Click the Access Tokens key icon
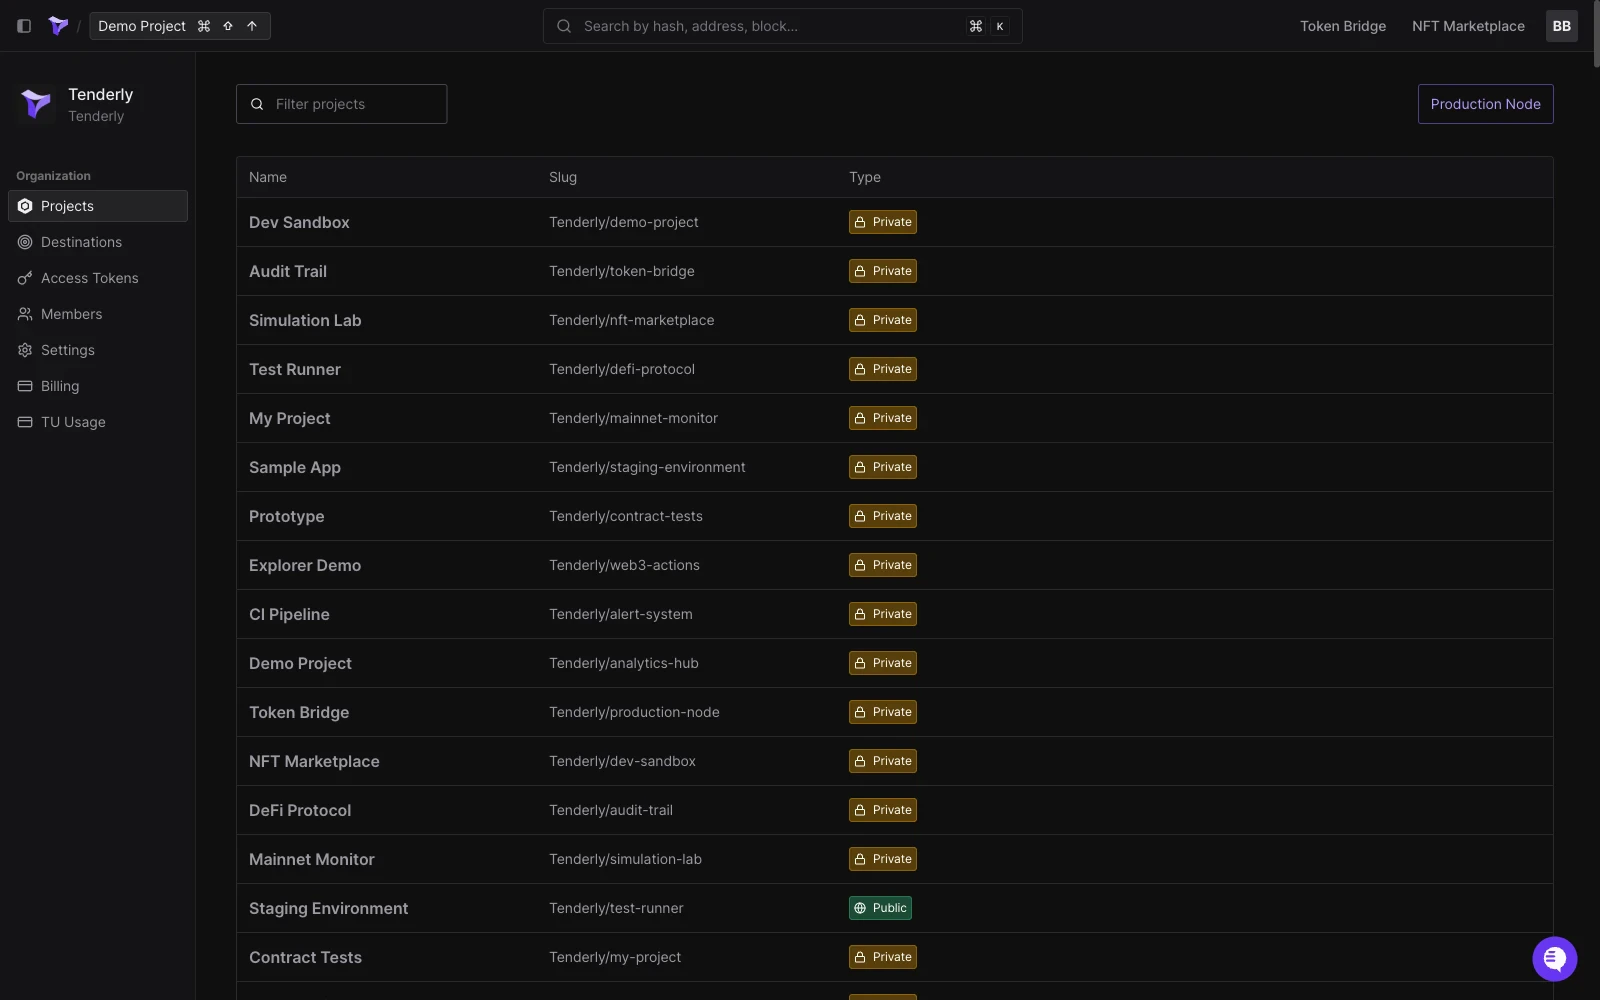 tap(25, 278)
